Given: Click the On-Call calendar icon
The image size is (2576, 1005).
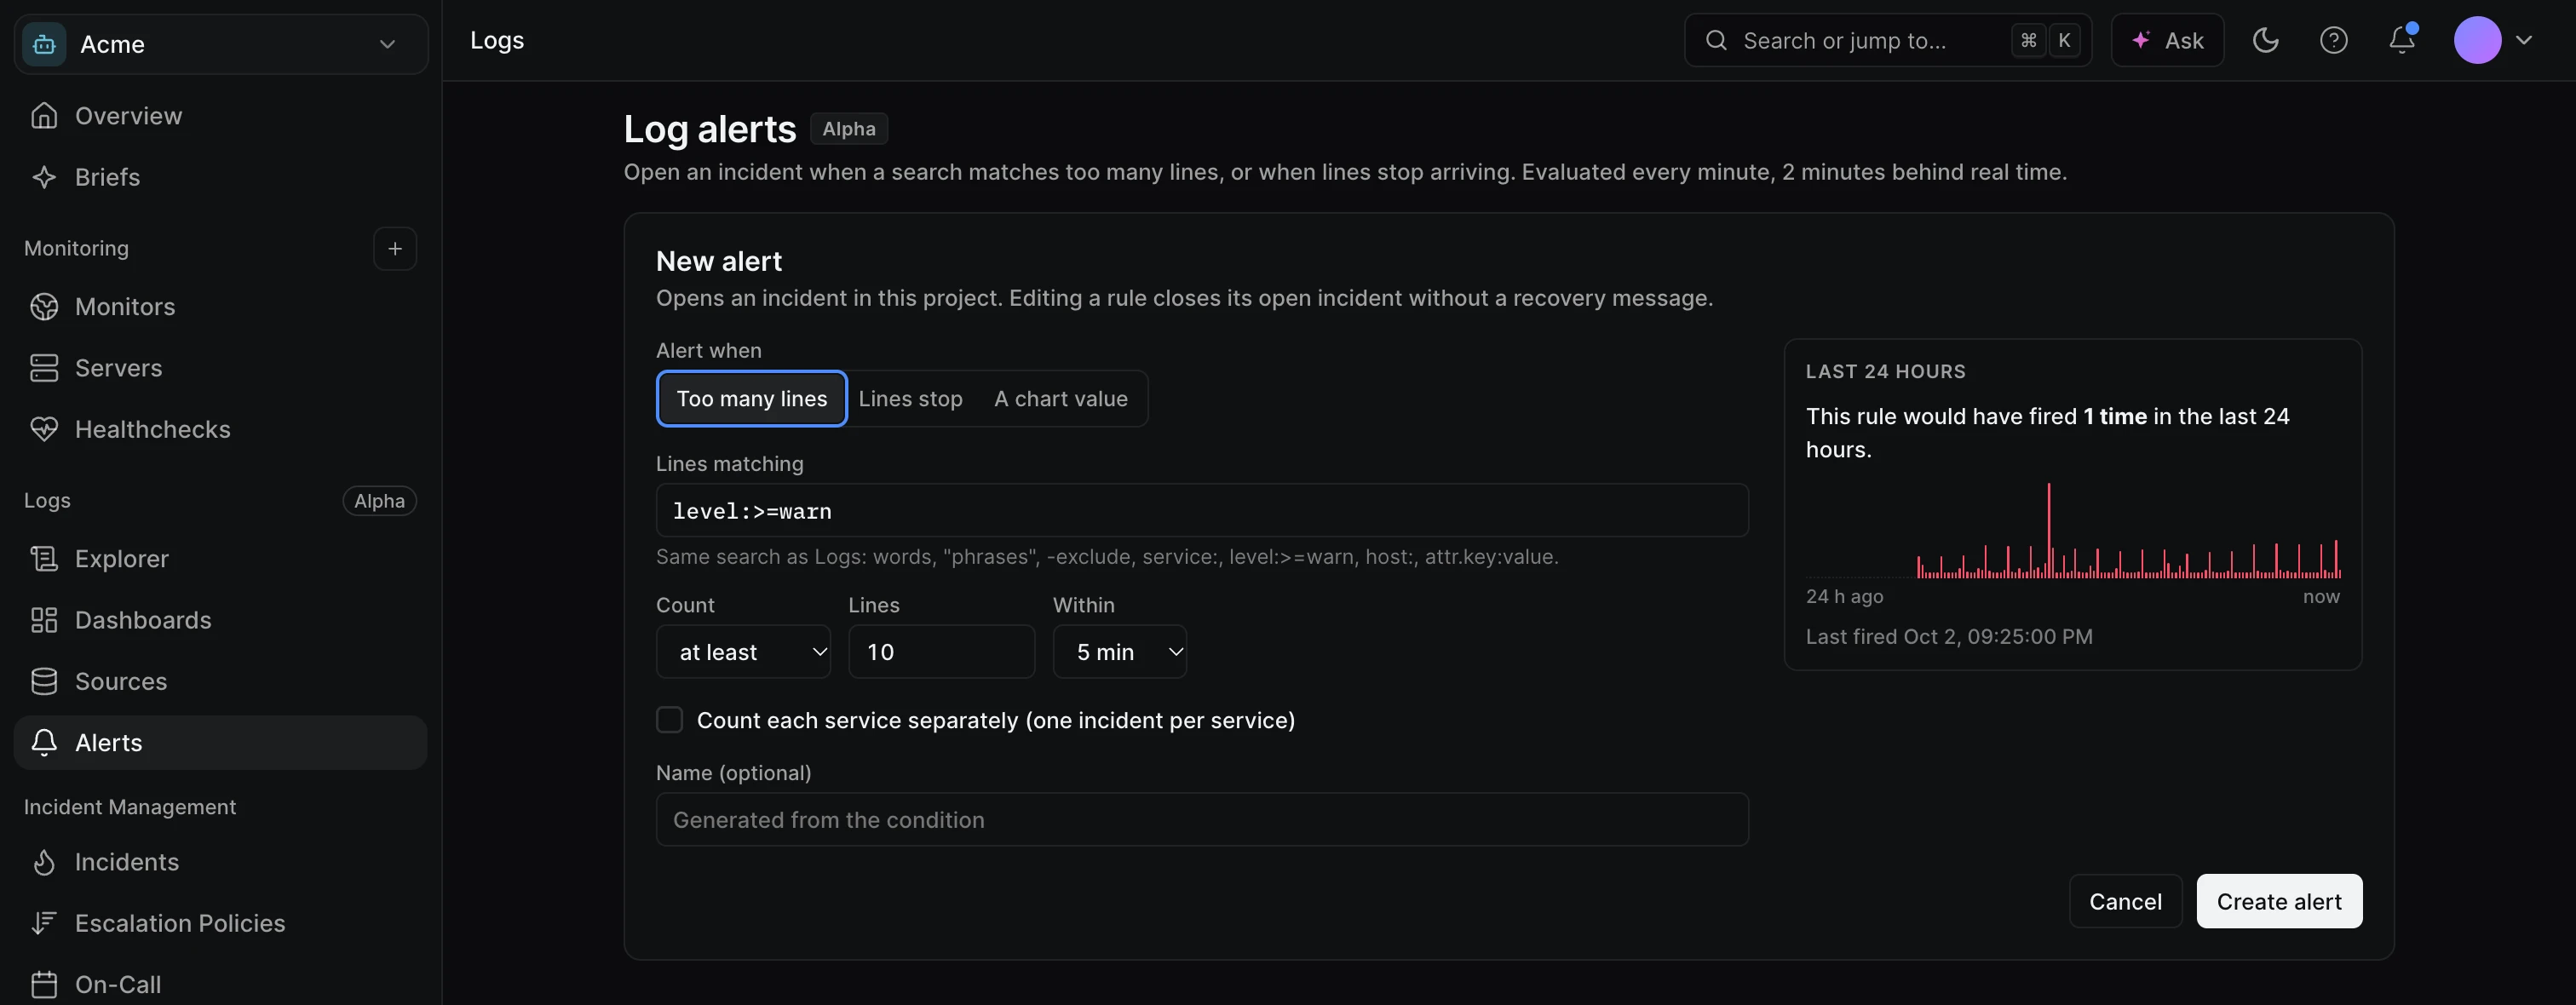Looking at the screenshot, I should coord(44,984).
